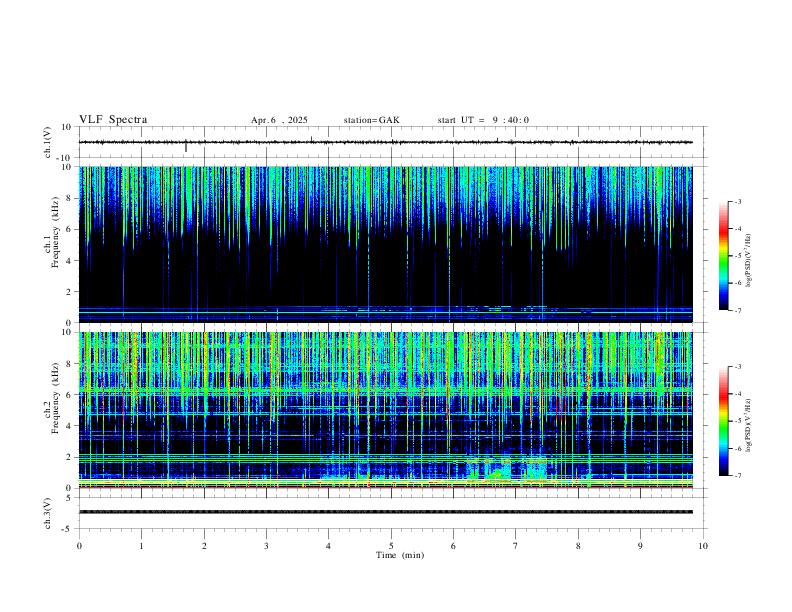Image resolution: width=792 pixels, height=612 pixels.
Task: Select the ch.2 "Frequency (kHz)" axis label
Action: pyautogui.click(x=56, y=398)
